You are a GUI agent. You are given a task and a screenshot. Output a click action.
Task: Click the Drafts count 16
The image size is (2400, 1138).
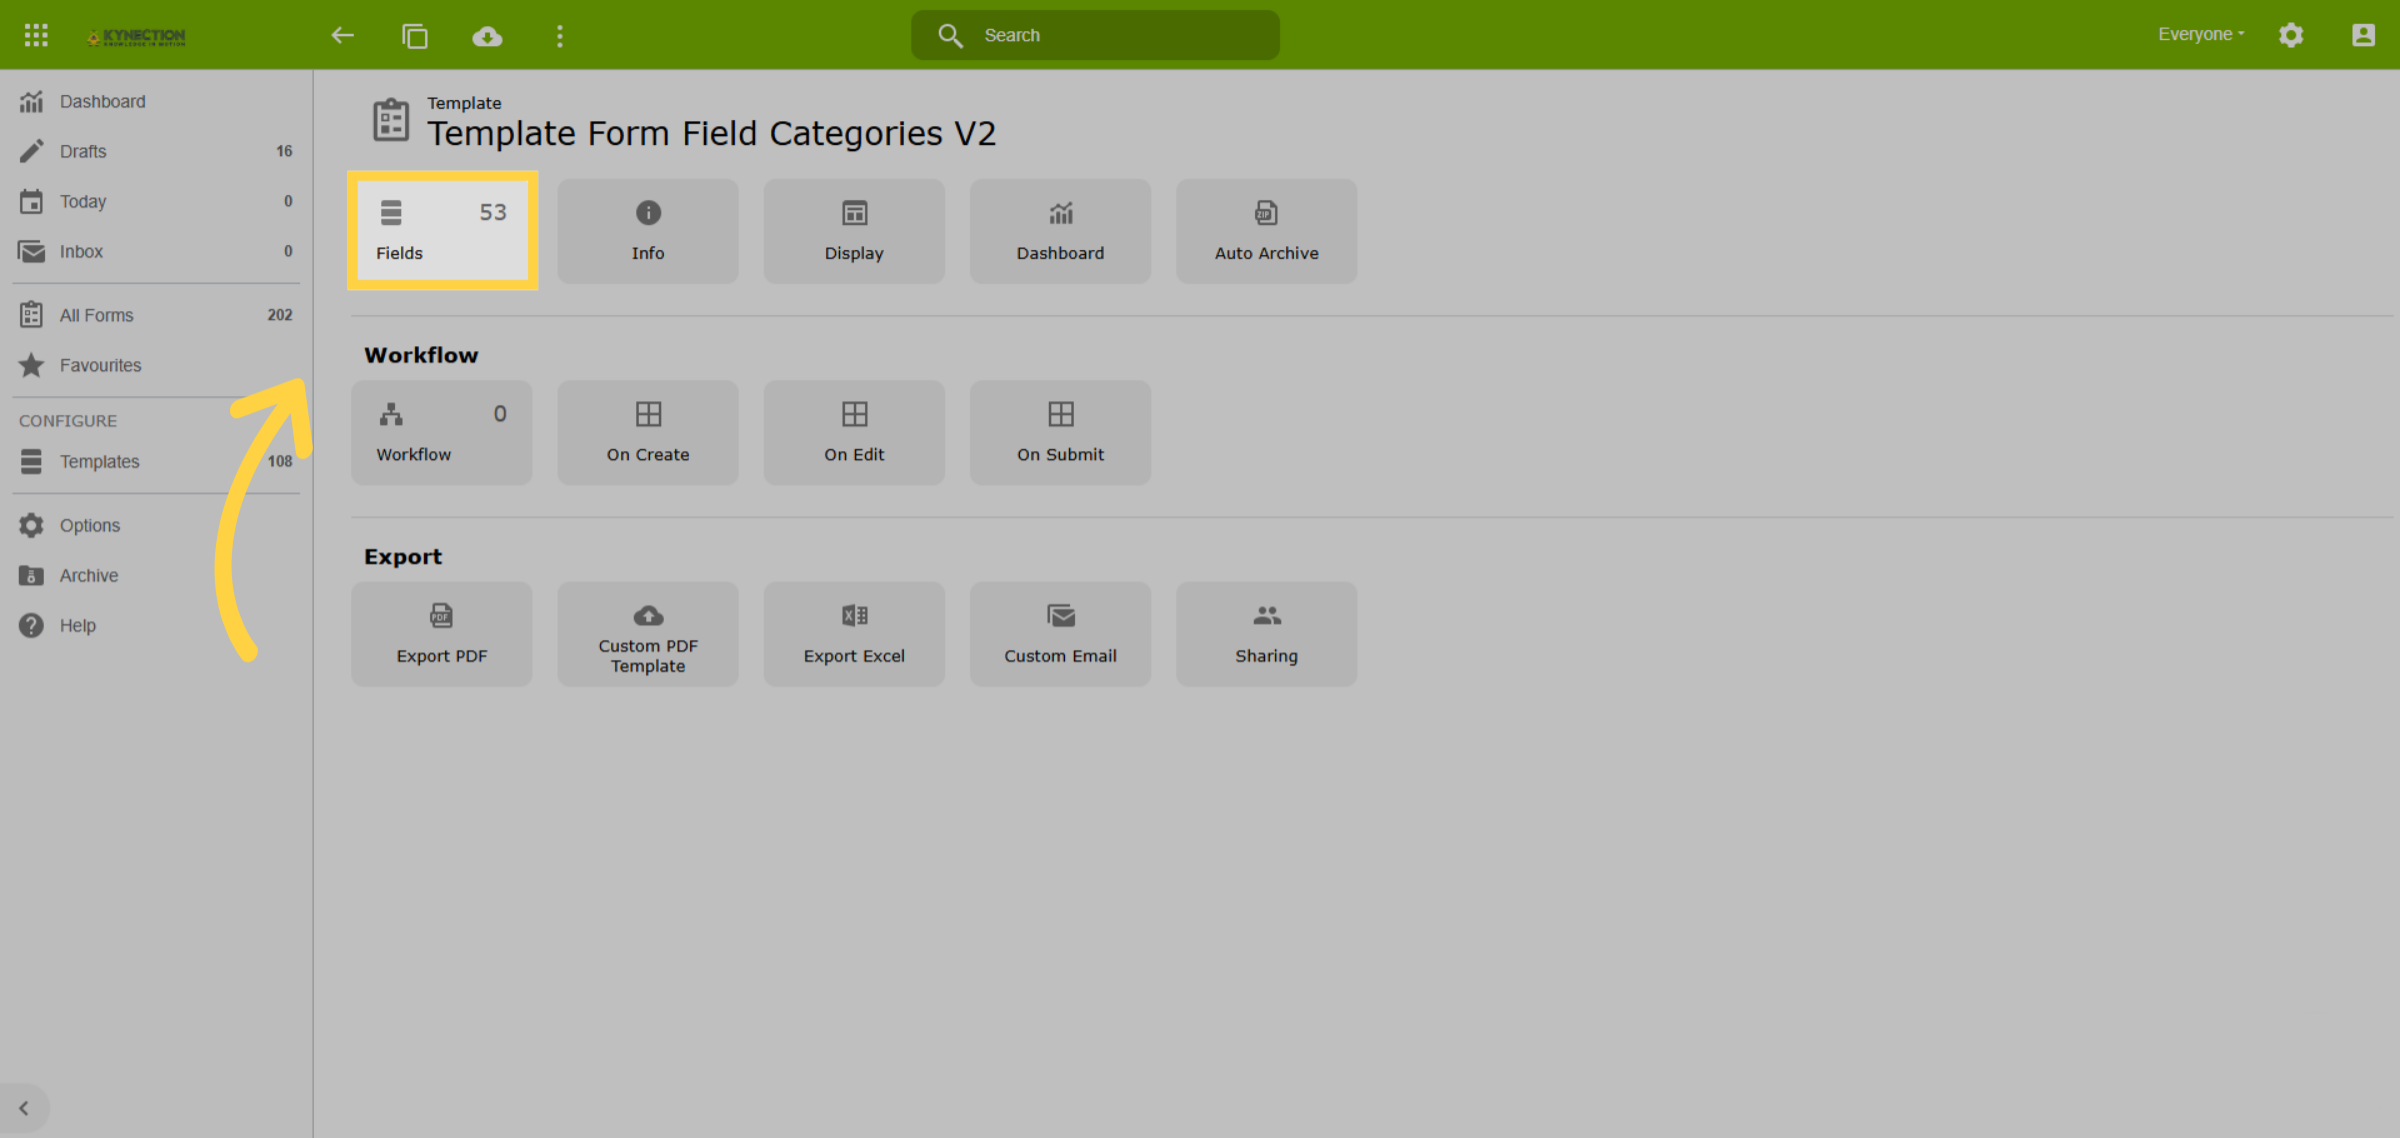point(284,151)
